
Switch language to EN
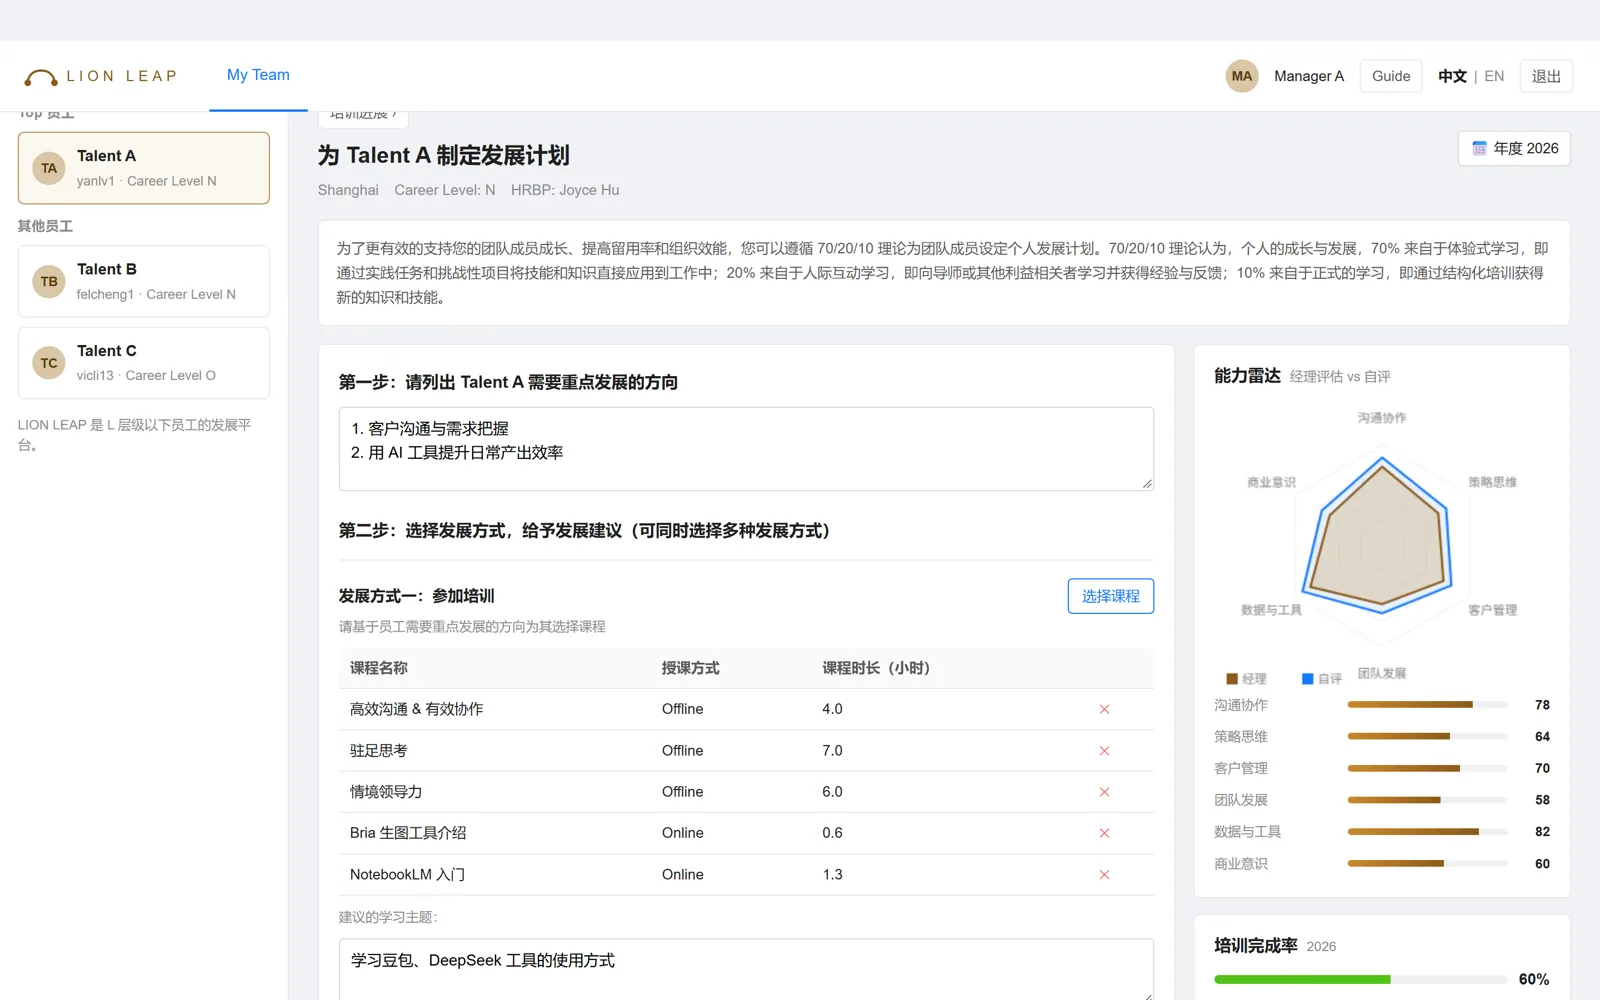pyautogui.click(x=1494, y=76)
